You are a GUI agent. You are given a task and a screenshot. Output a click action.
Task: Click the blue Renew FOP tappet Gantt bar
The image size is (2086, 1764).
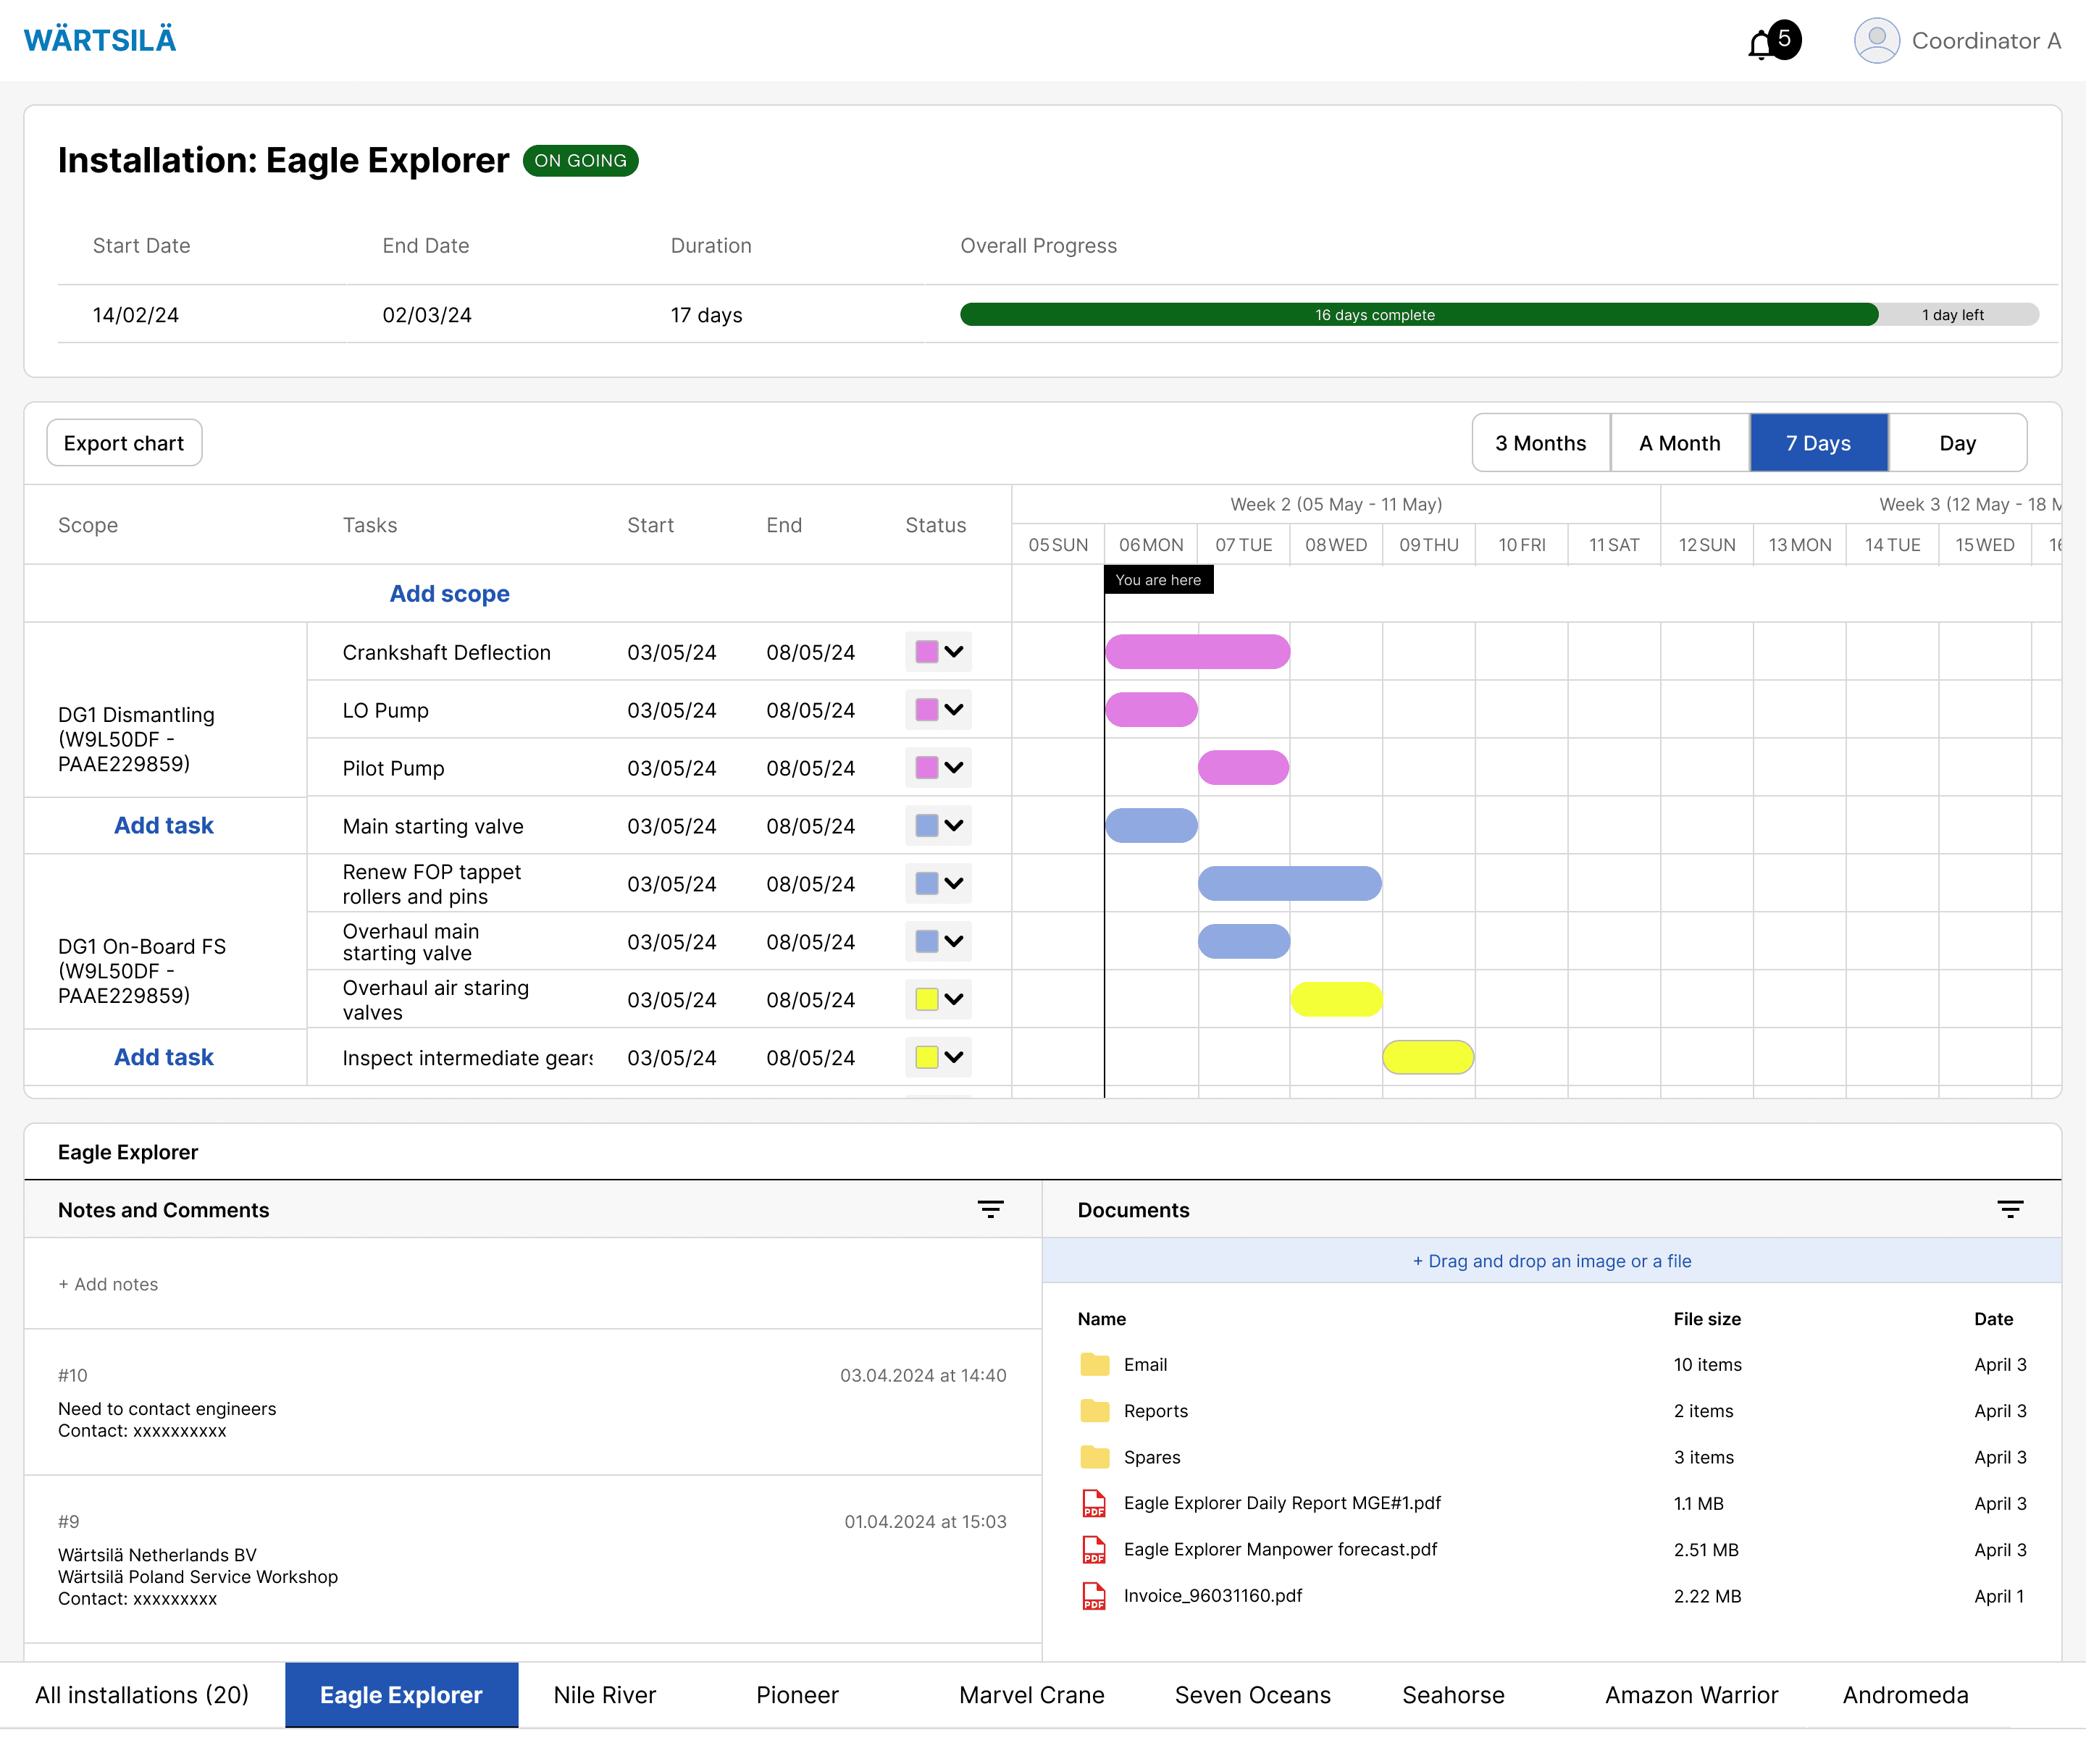tap(1290, 884)
